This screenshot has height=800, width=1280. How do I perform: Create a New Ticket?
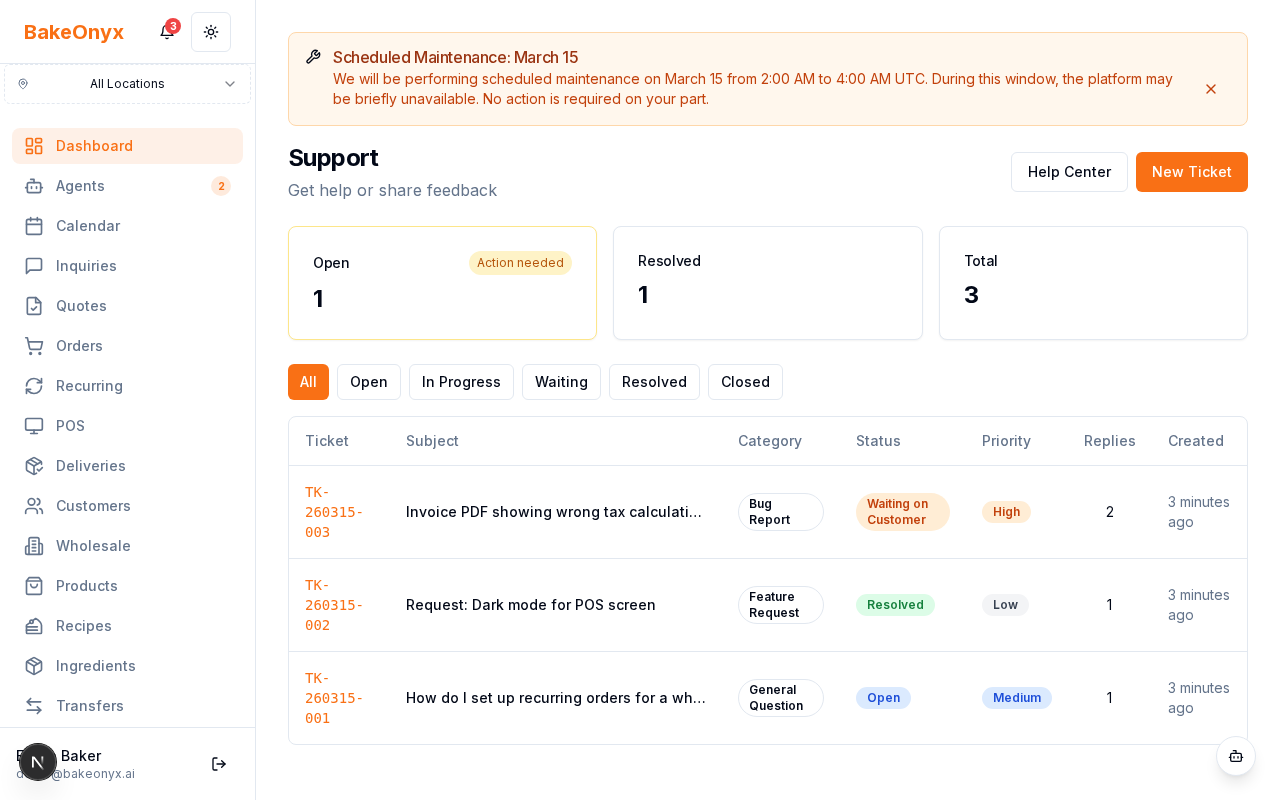coord(1191,172)
